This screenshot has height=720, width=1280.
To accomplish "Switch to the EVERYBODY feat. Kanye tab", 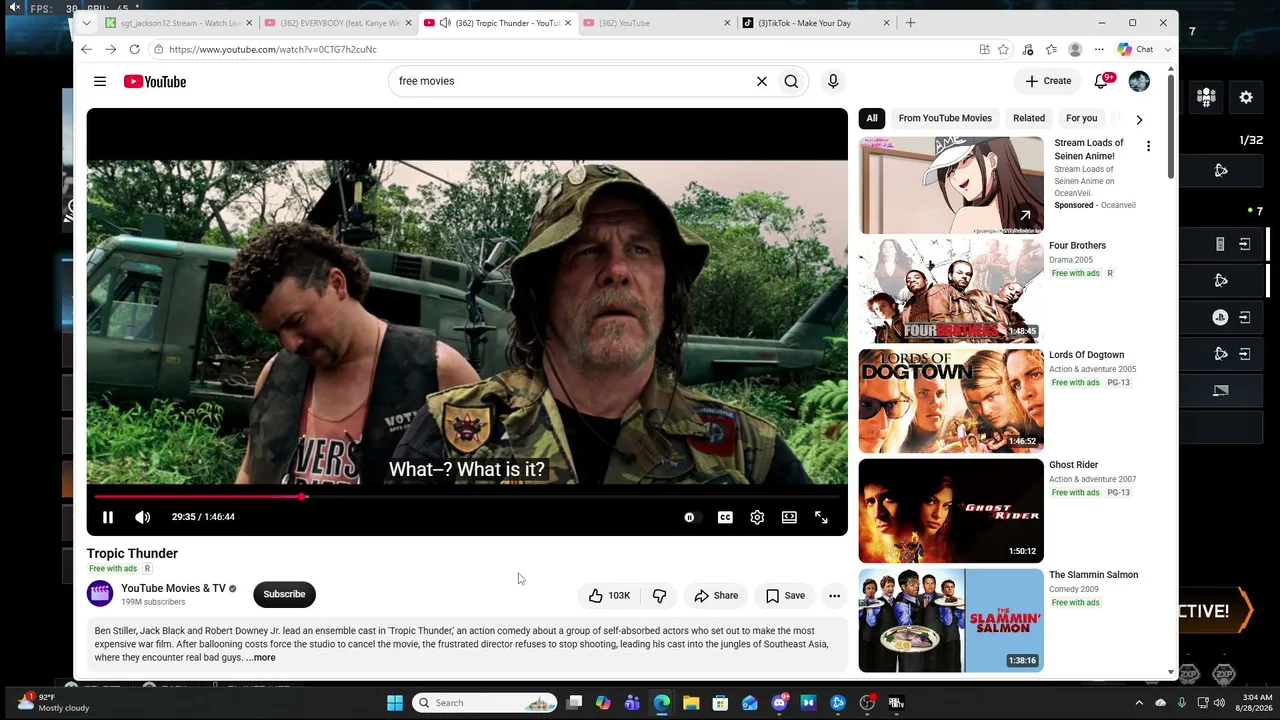I will coord(339,23).
